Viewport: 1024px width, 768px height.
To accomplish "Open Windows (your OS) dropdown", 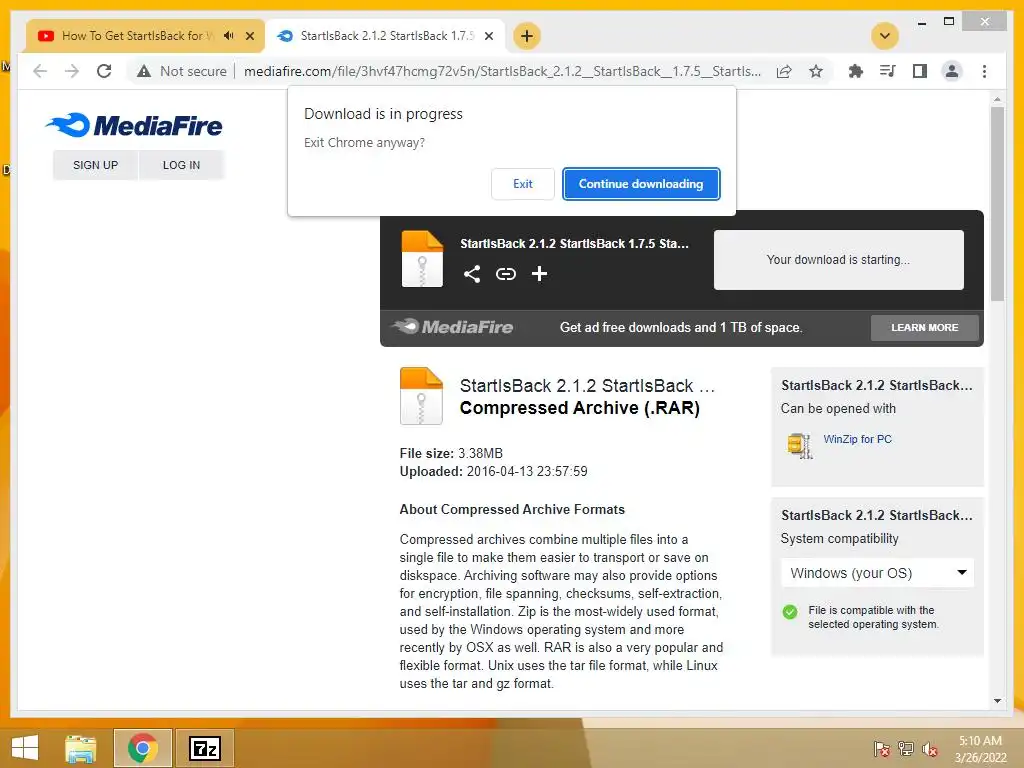I will click(877, 573).
